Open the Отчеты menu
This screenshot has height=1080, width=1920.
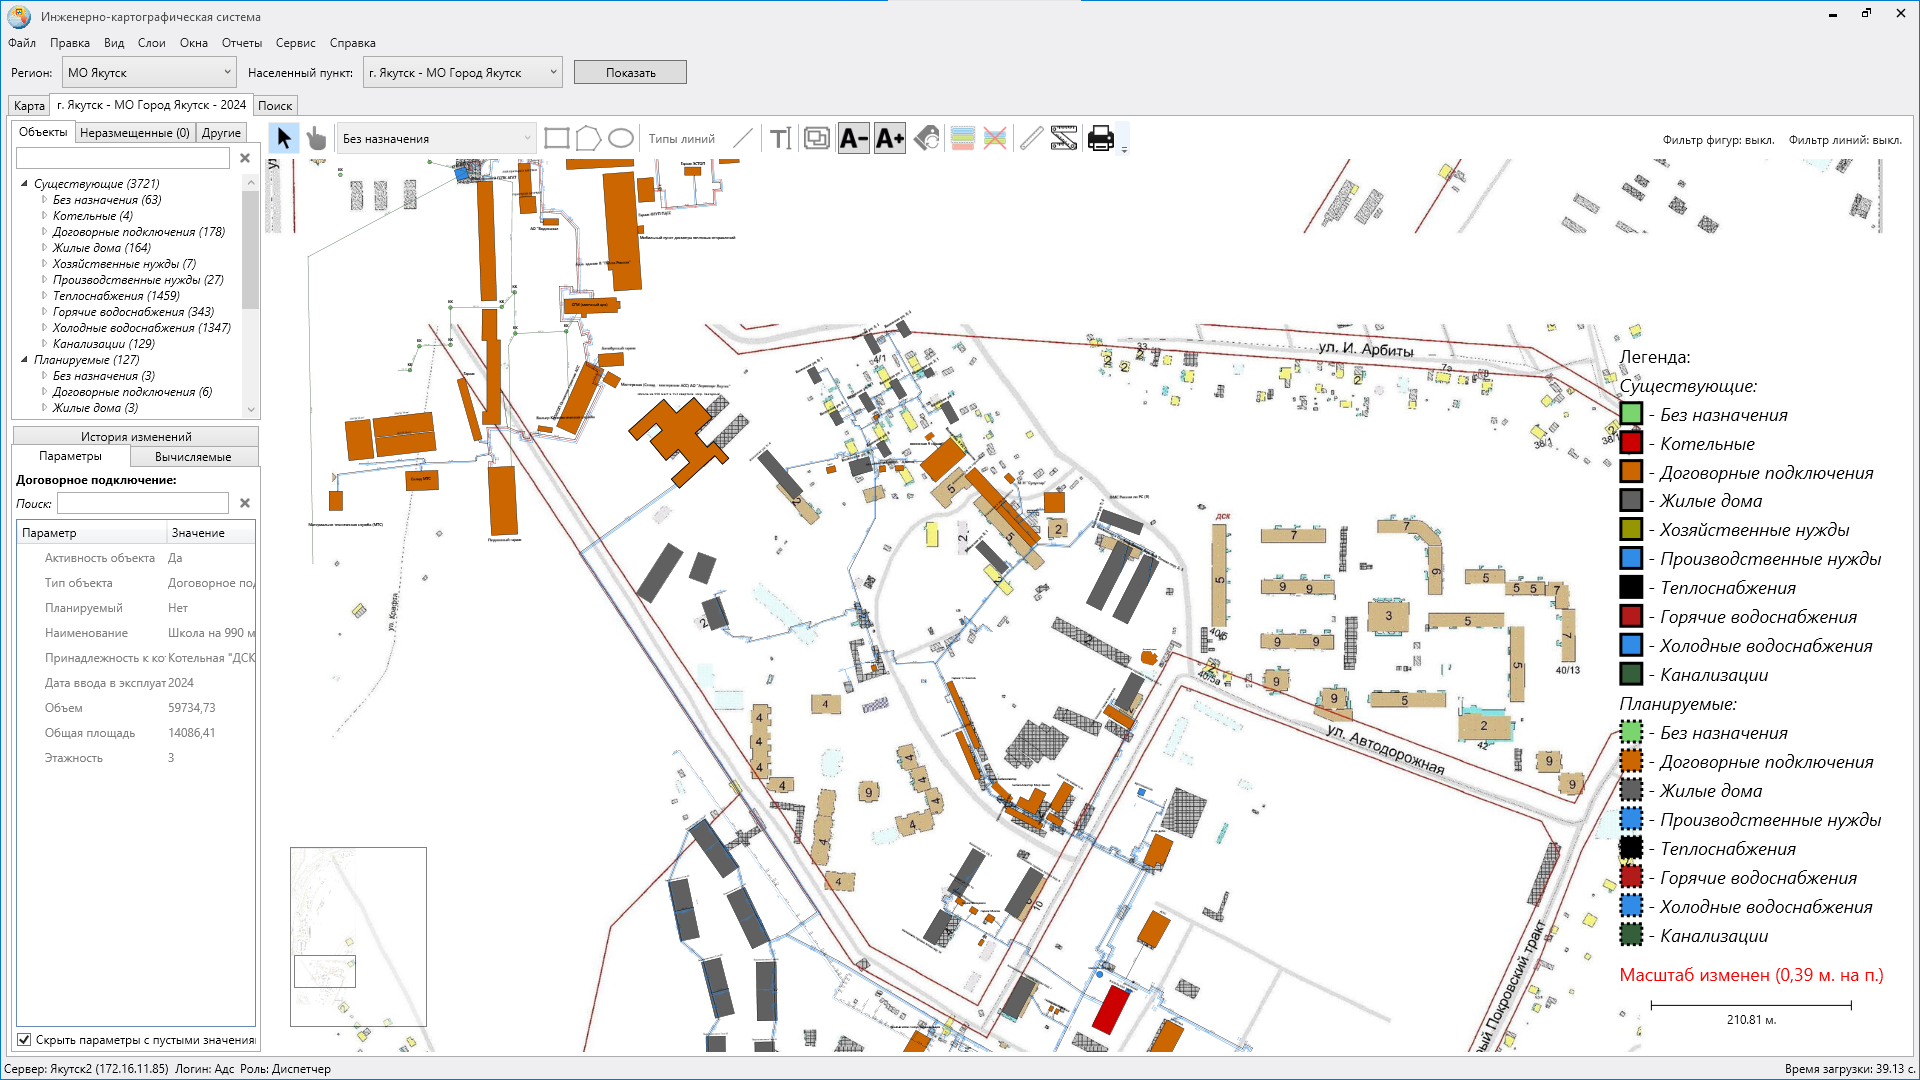pyautogui.click(x=241, y=43)
